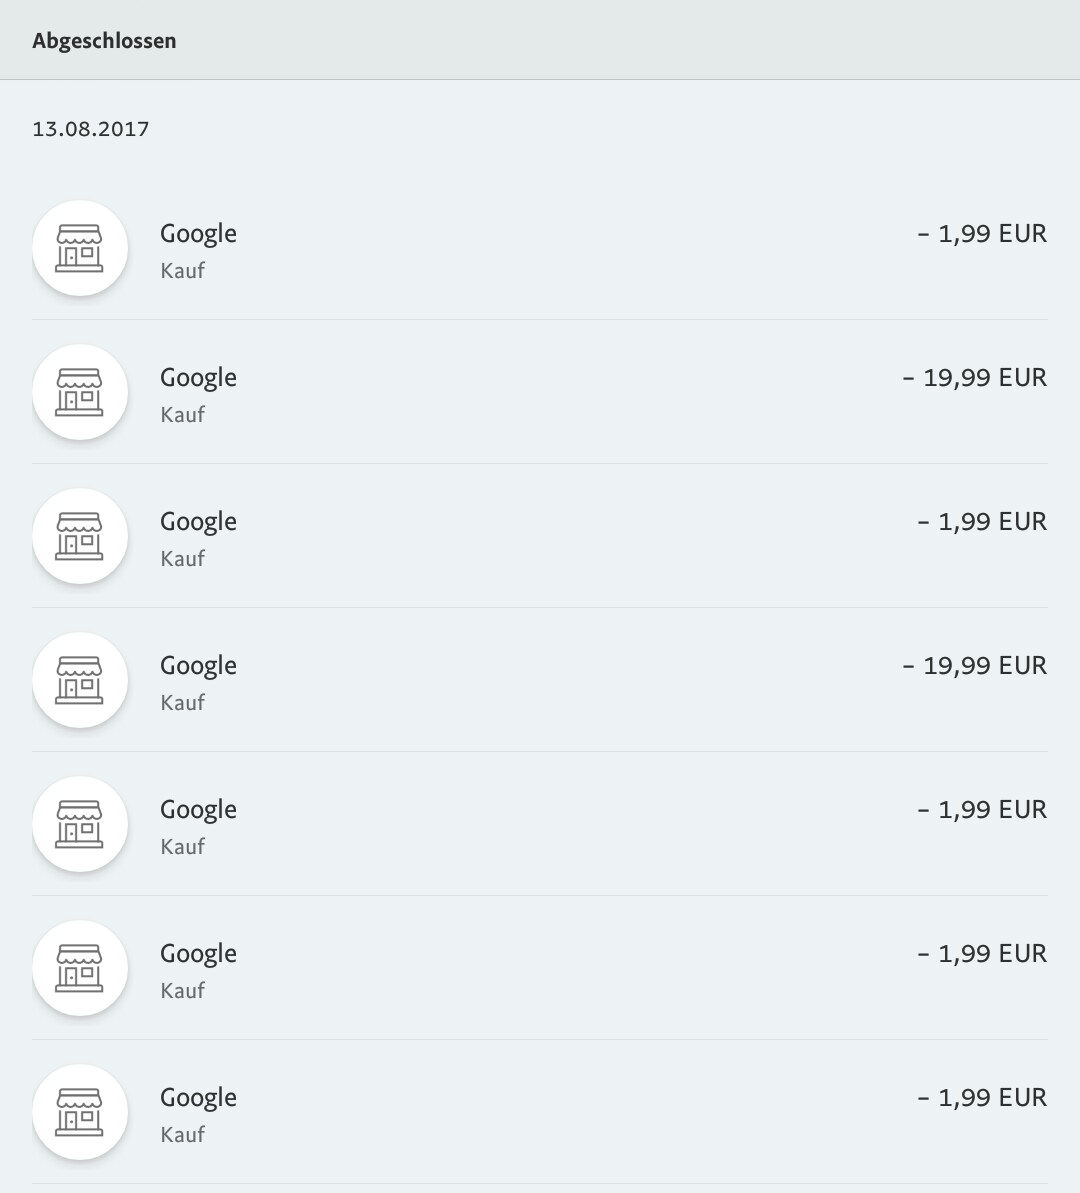Click the Kauf label in the last transaction

coord(182,1135)
